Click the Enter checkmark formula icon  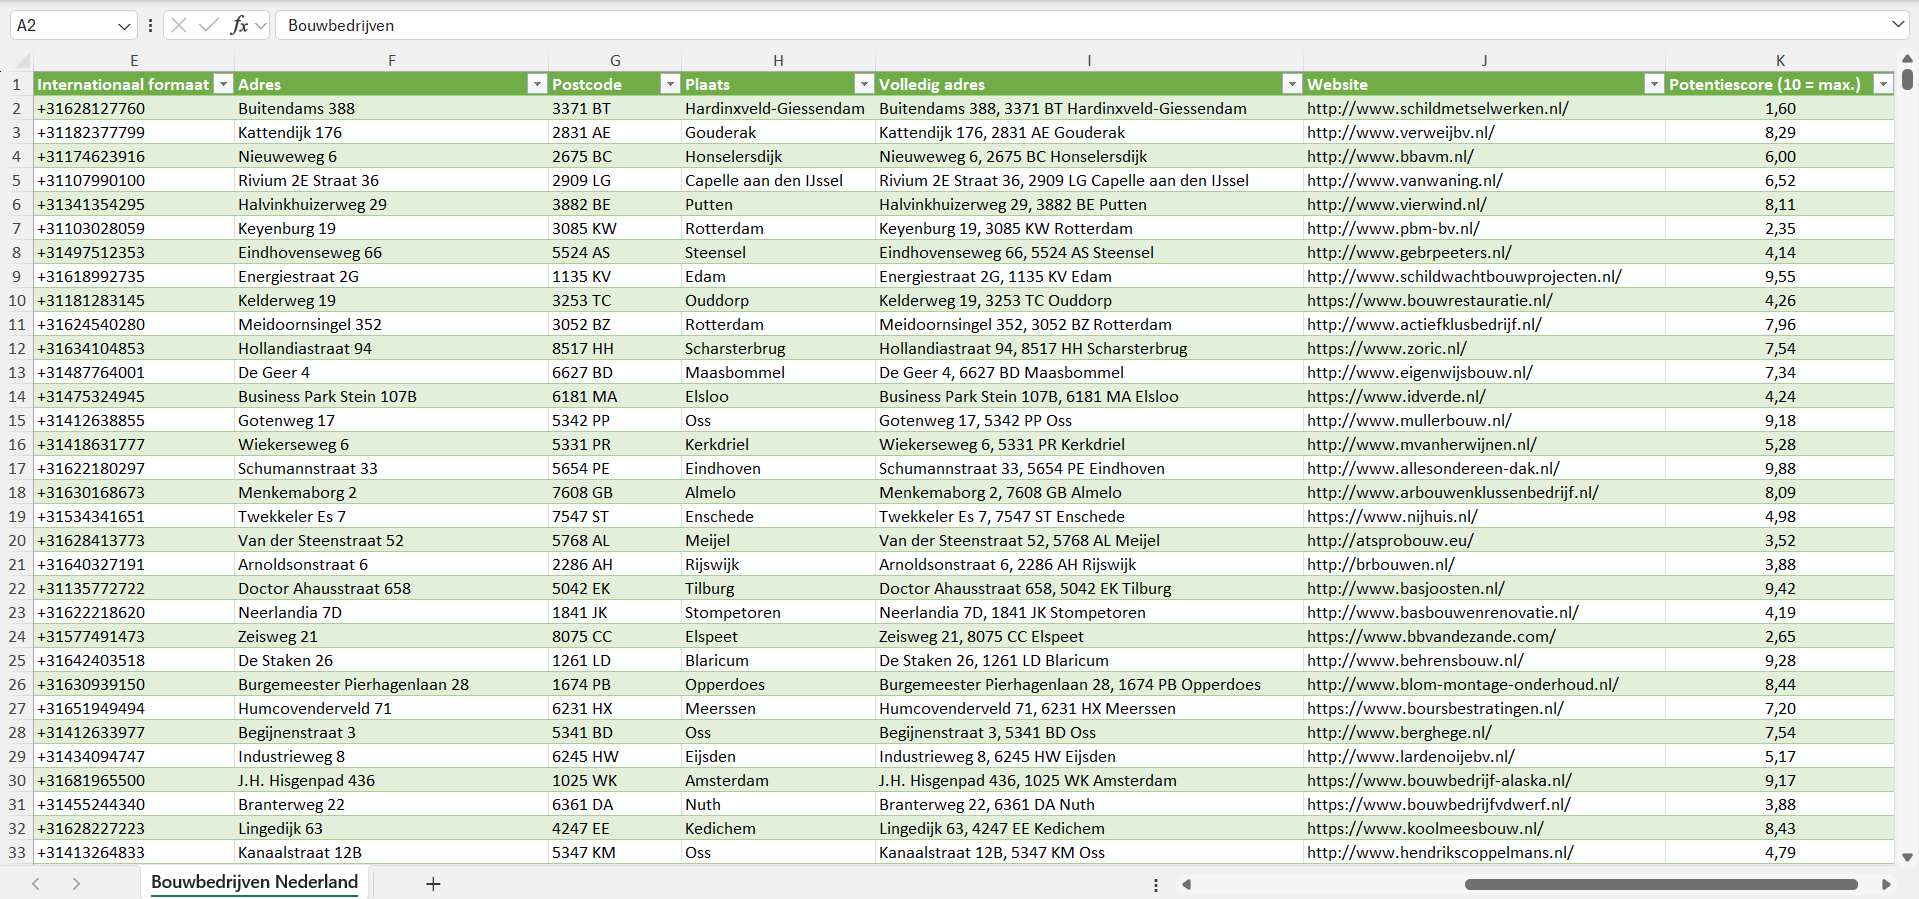[x=208, y=25]
